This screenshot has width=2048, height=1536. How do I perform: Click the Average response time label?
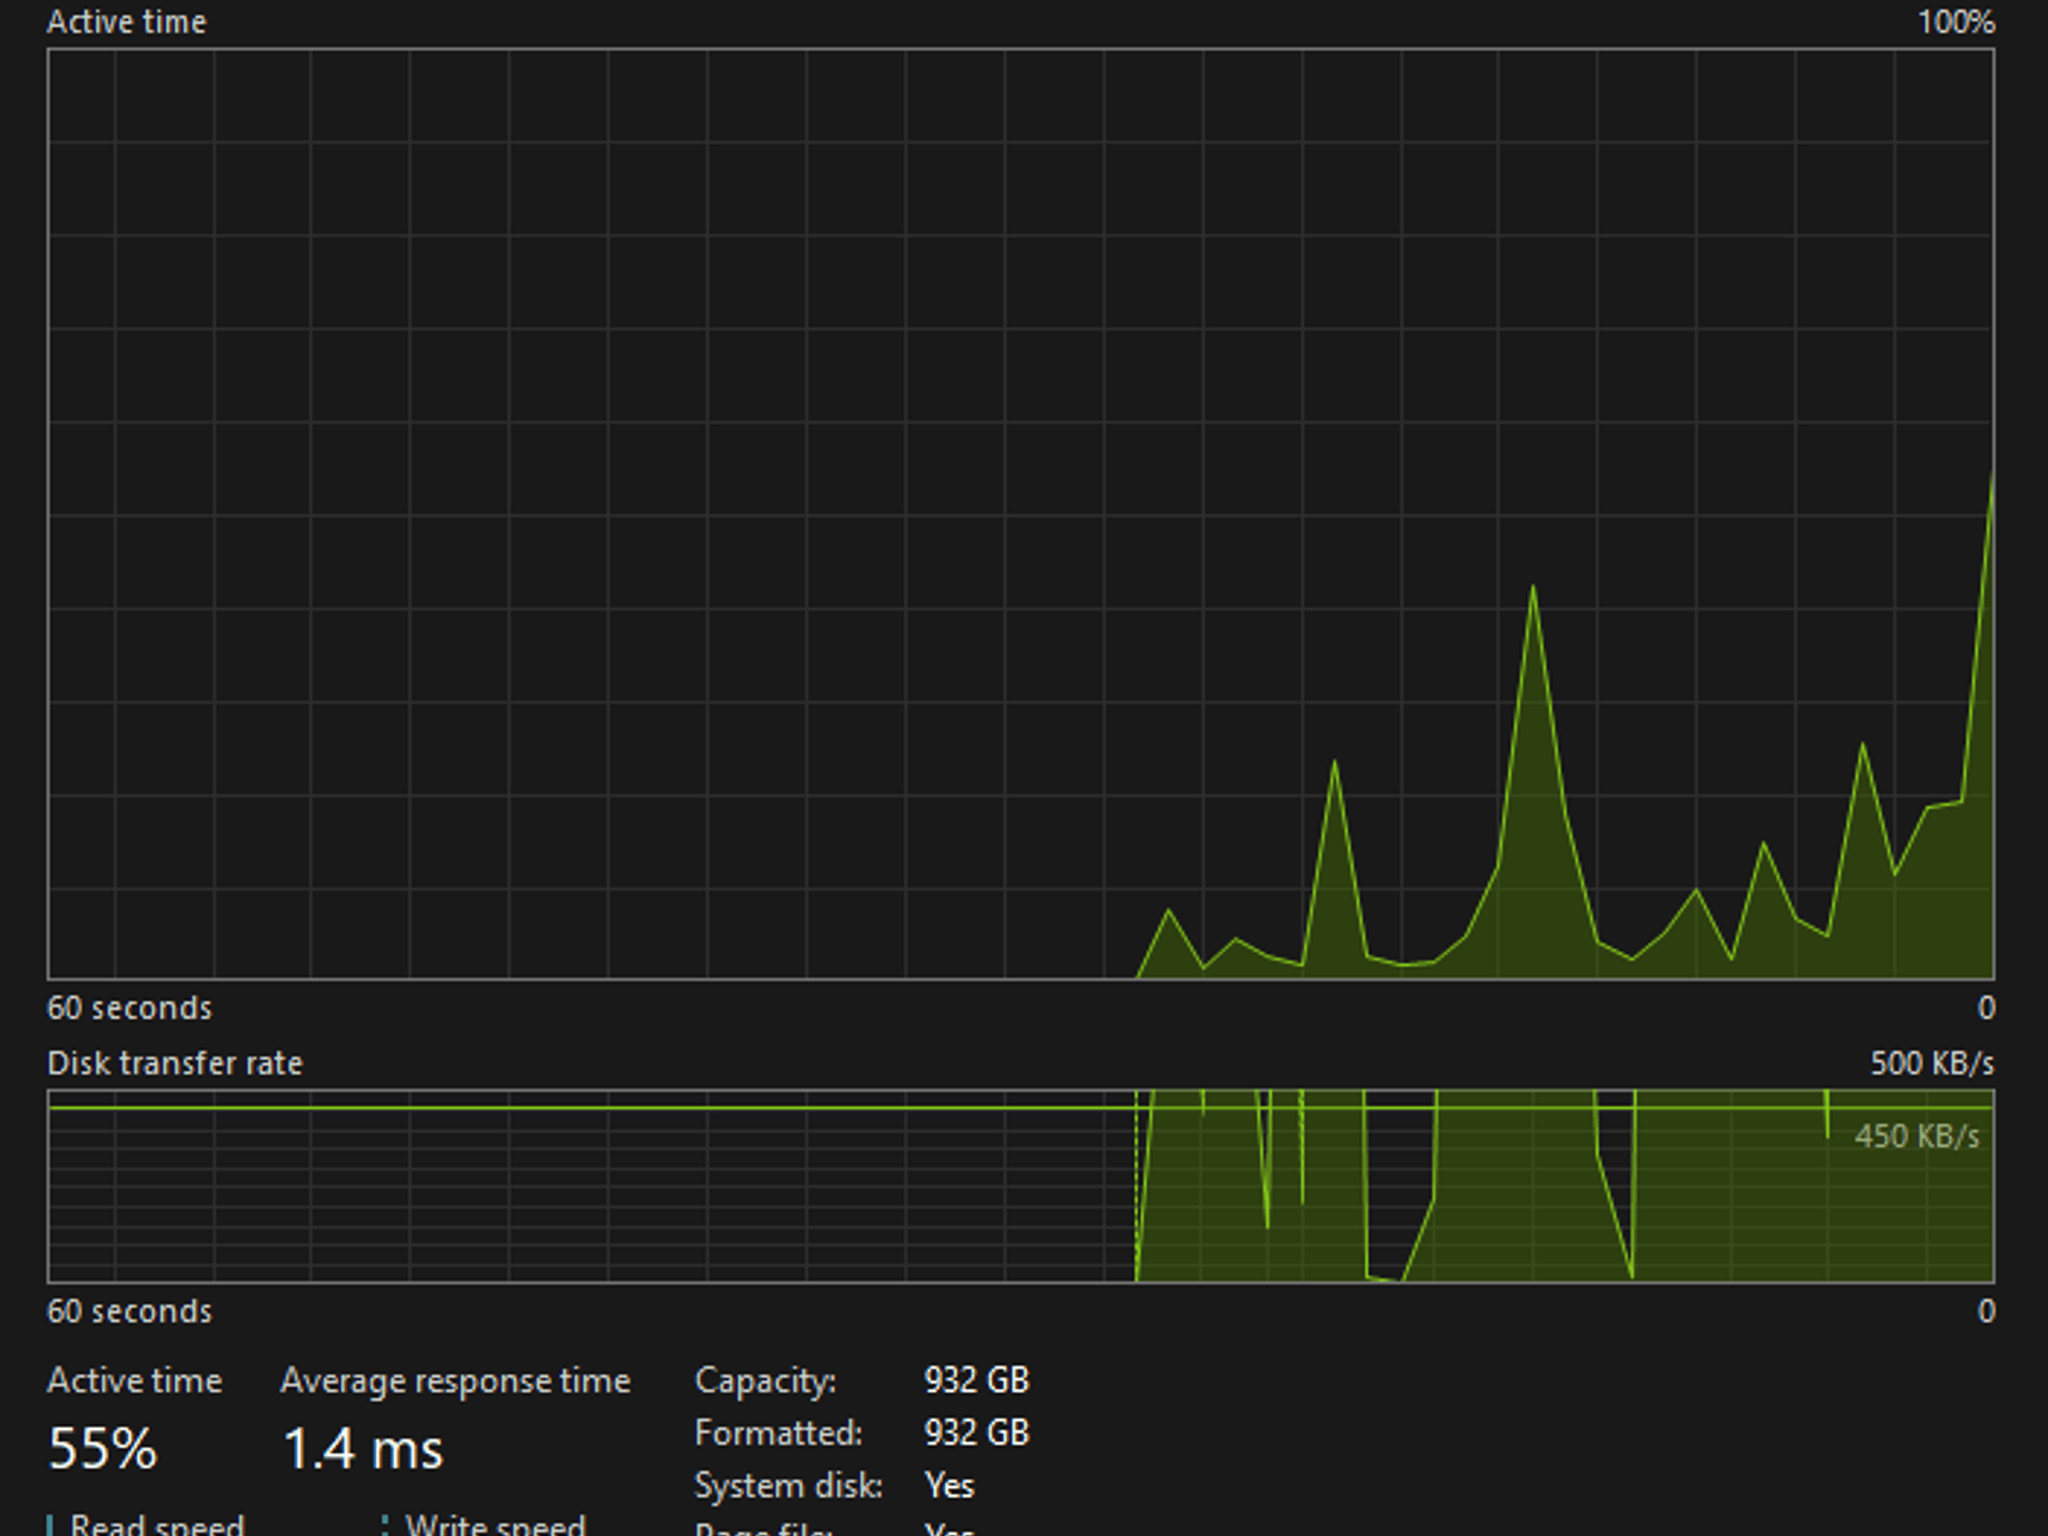pos(455,1381)
